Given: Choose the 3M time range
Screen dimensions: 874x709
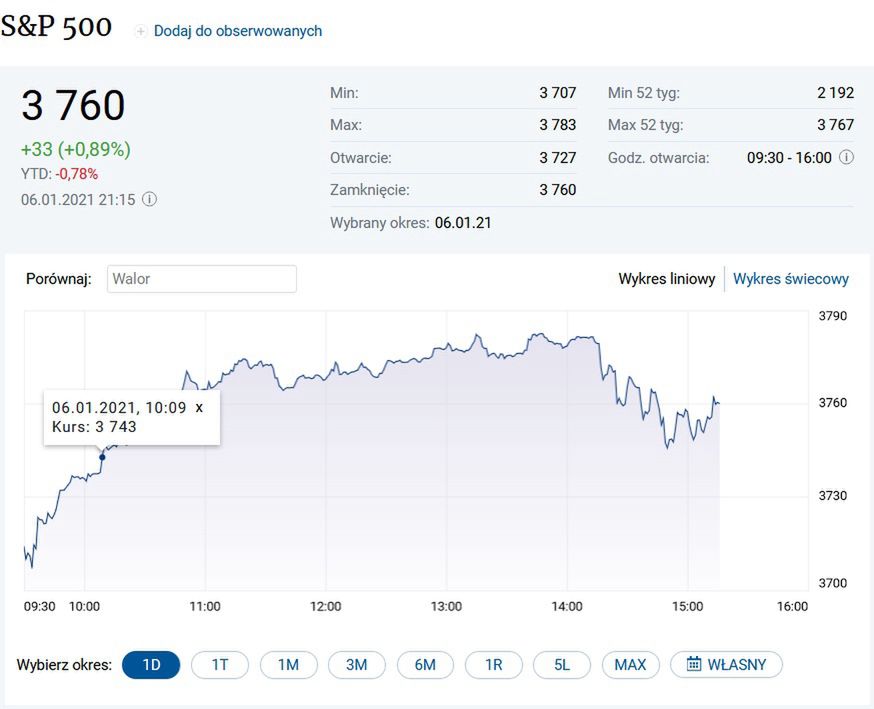Looking at the screenshot, I should 357,664.
